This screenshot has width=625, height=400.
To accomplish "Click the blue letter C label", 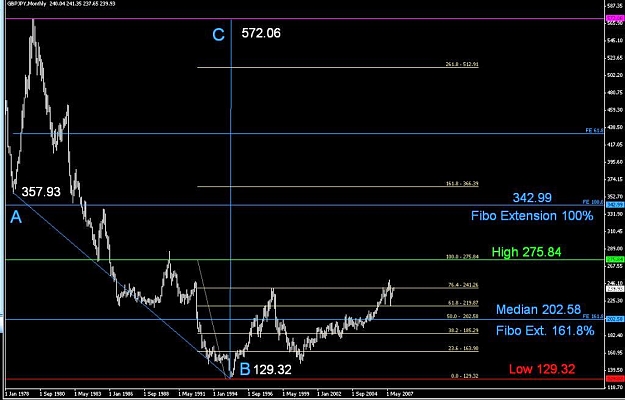I will point(218,35).
